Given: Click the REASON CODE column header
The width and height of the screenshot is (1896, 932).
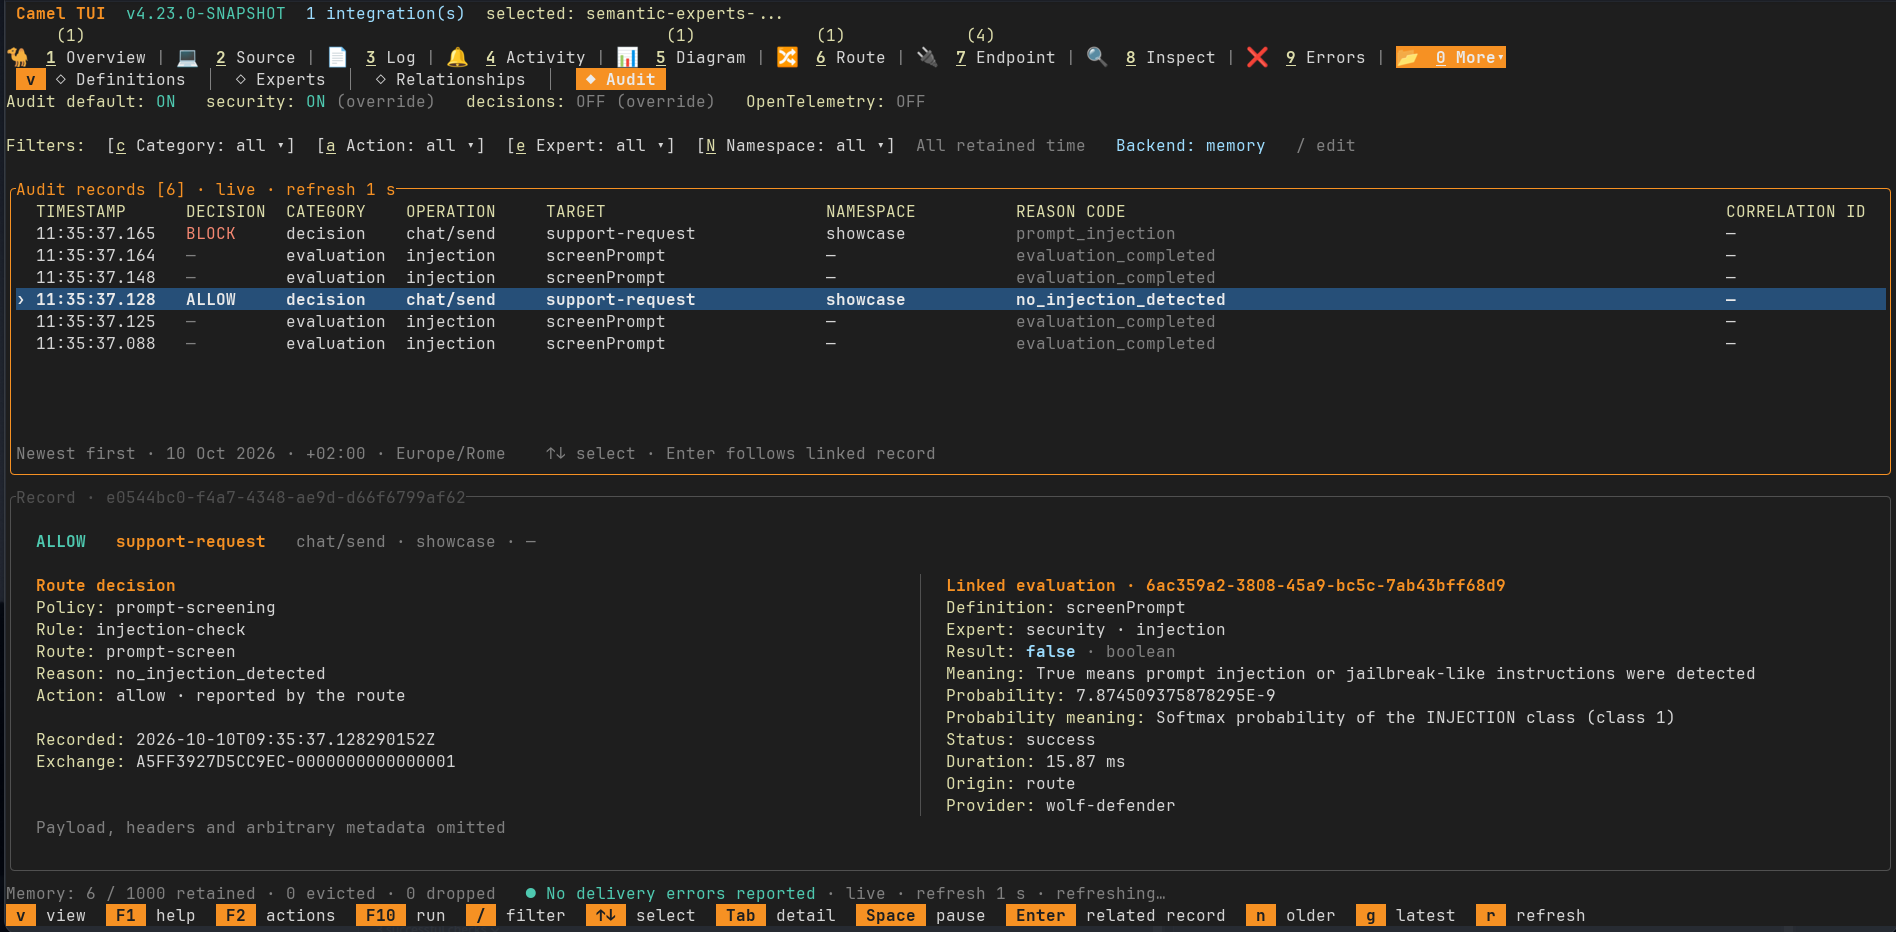Looking at the screenshot, I should pyautogui.click(x=1071, y=211).
